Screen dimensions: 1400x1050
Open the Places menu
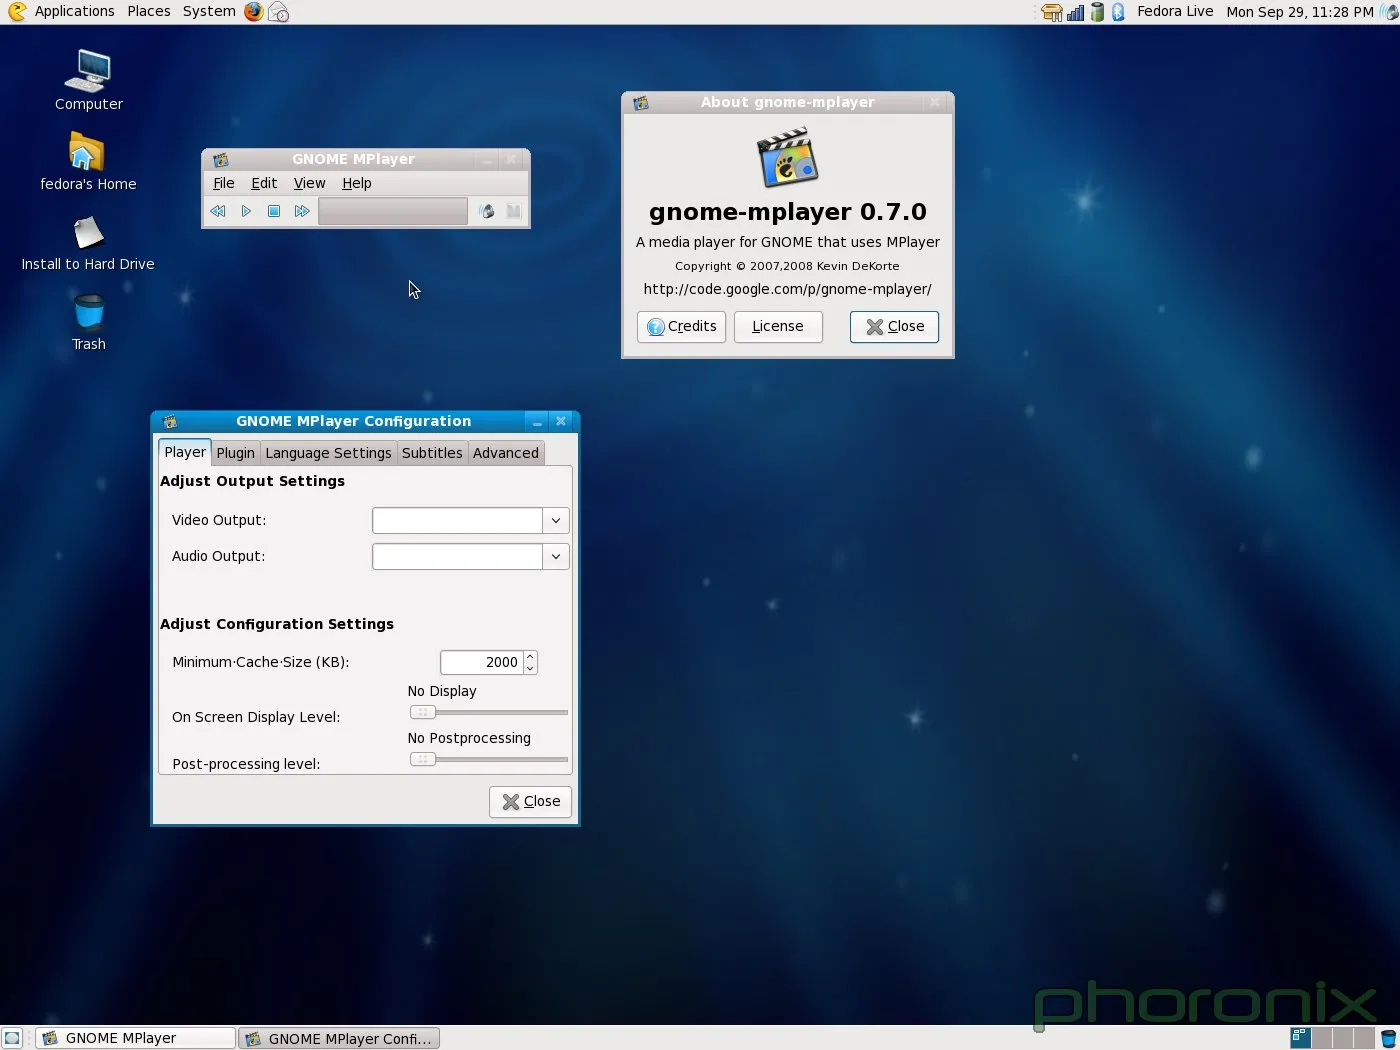pos(149,11)
